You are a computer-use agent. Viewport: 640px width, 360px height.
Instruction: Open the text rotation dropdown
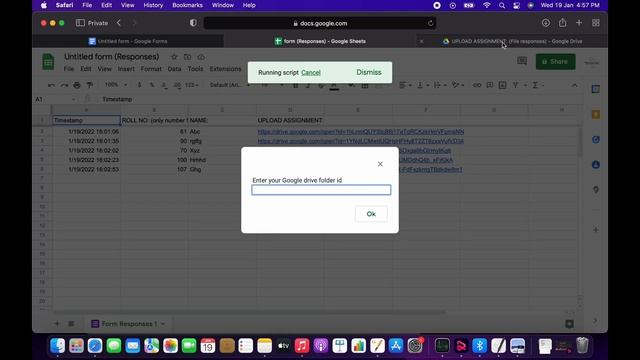pos(458,85)
